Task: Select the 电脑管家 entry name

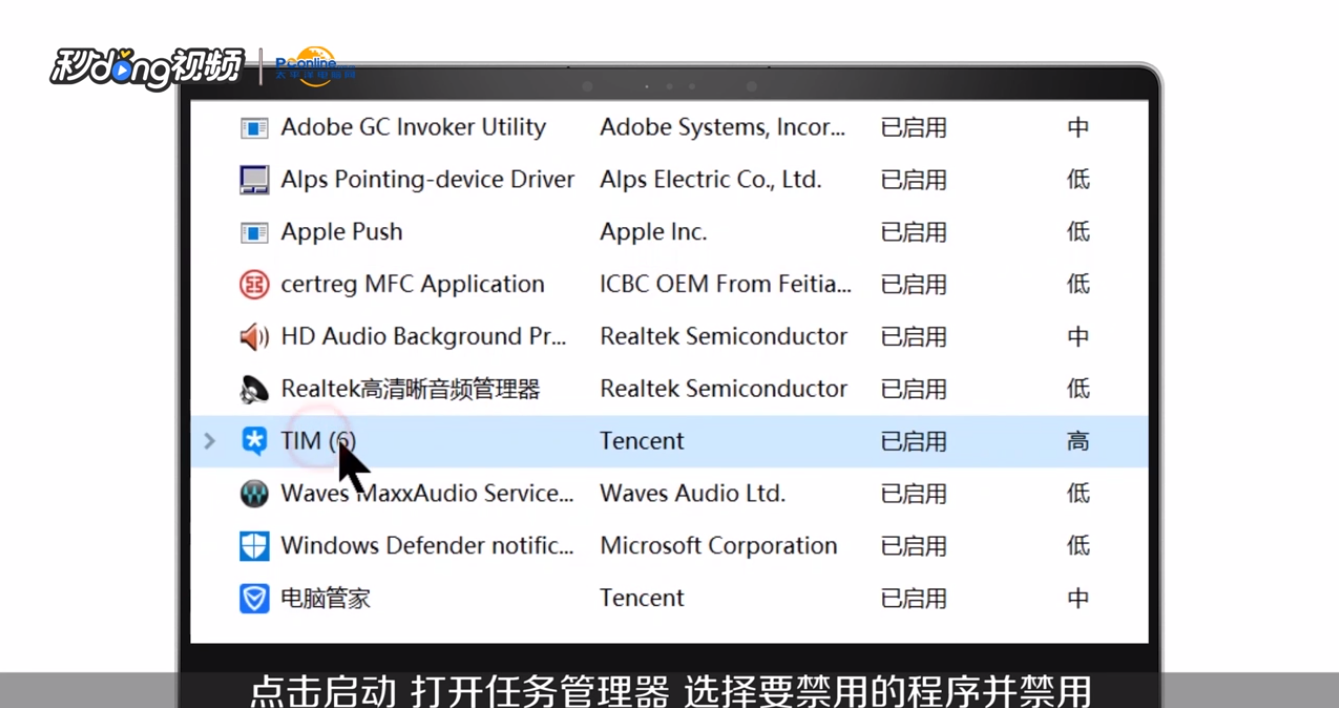Action: (326, 598)
